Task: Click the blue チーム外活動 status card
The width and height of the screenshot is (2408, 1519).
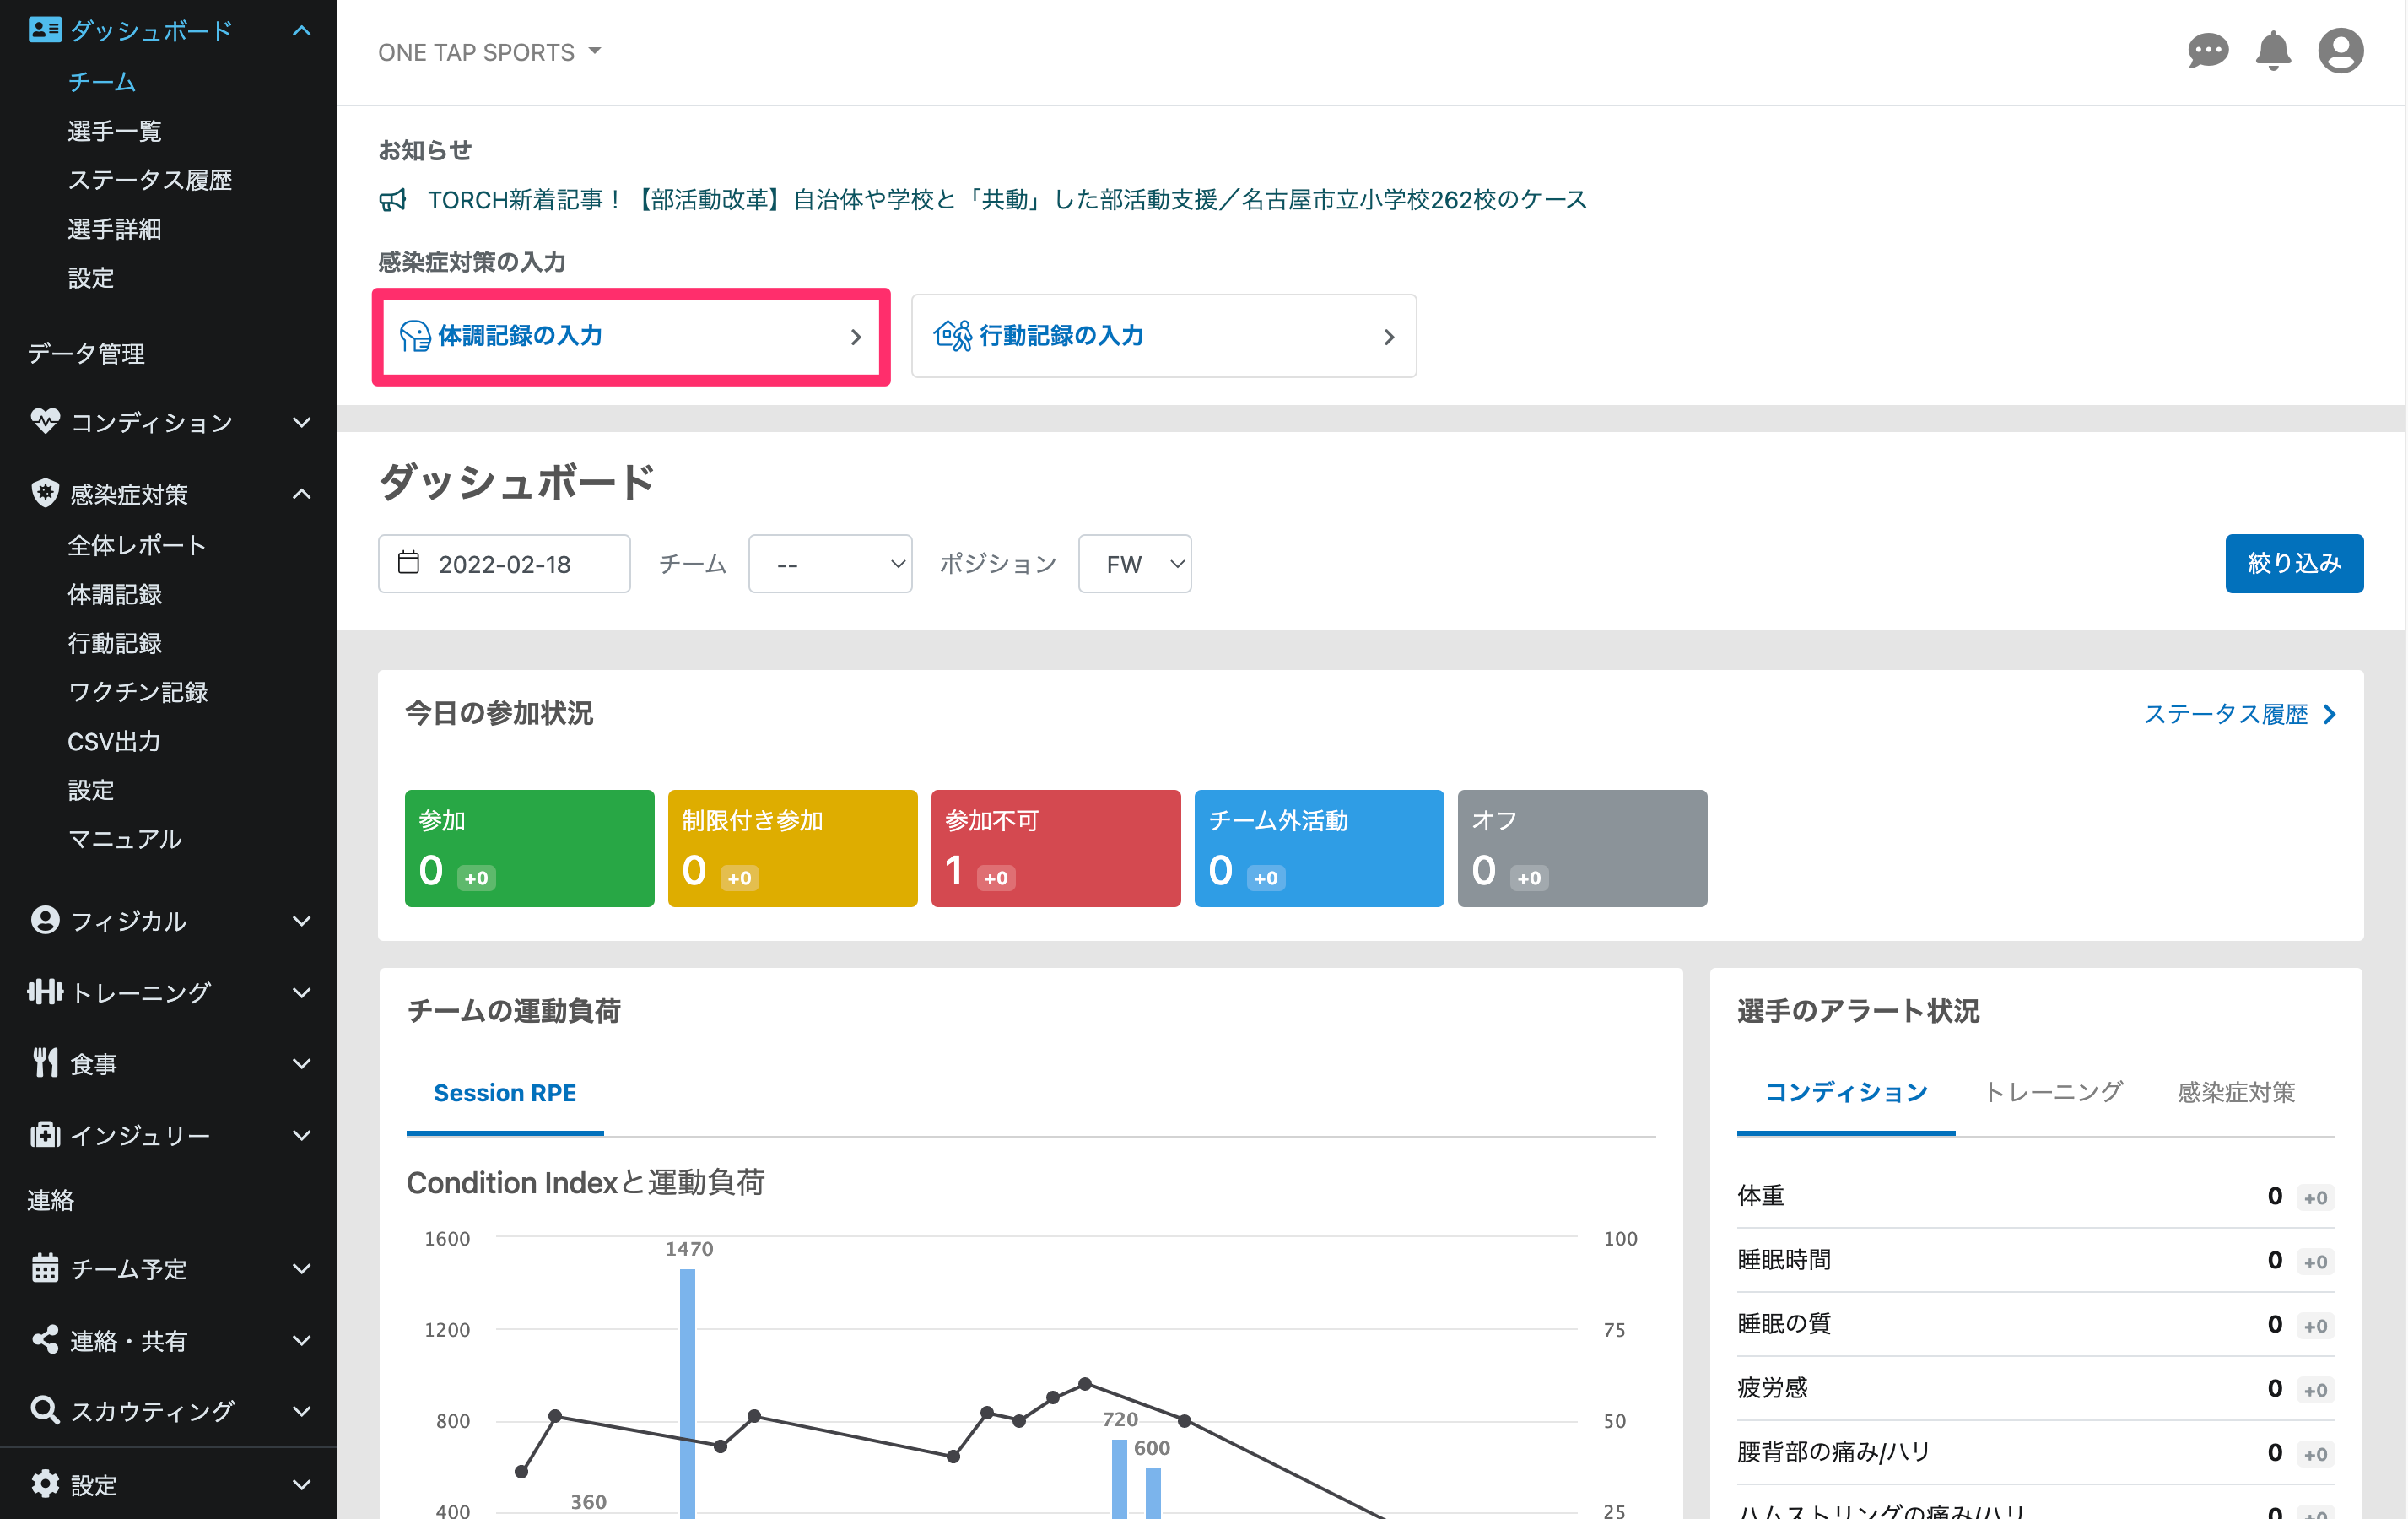Action: pyautogui.click(x=1318, y=848)
